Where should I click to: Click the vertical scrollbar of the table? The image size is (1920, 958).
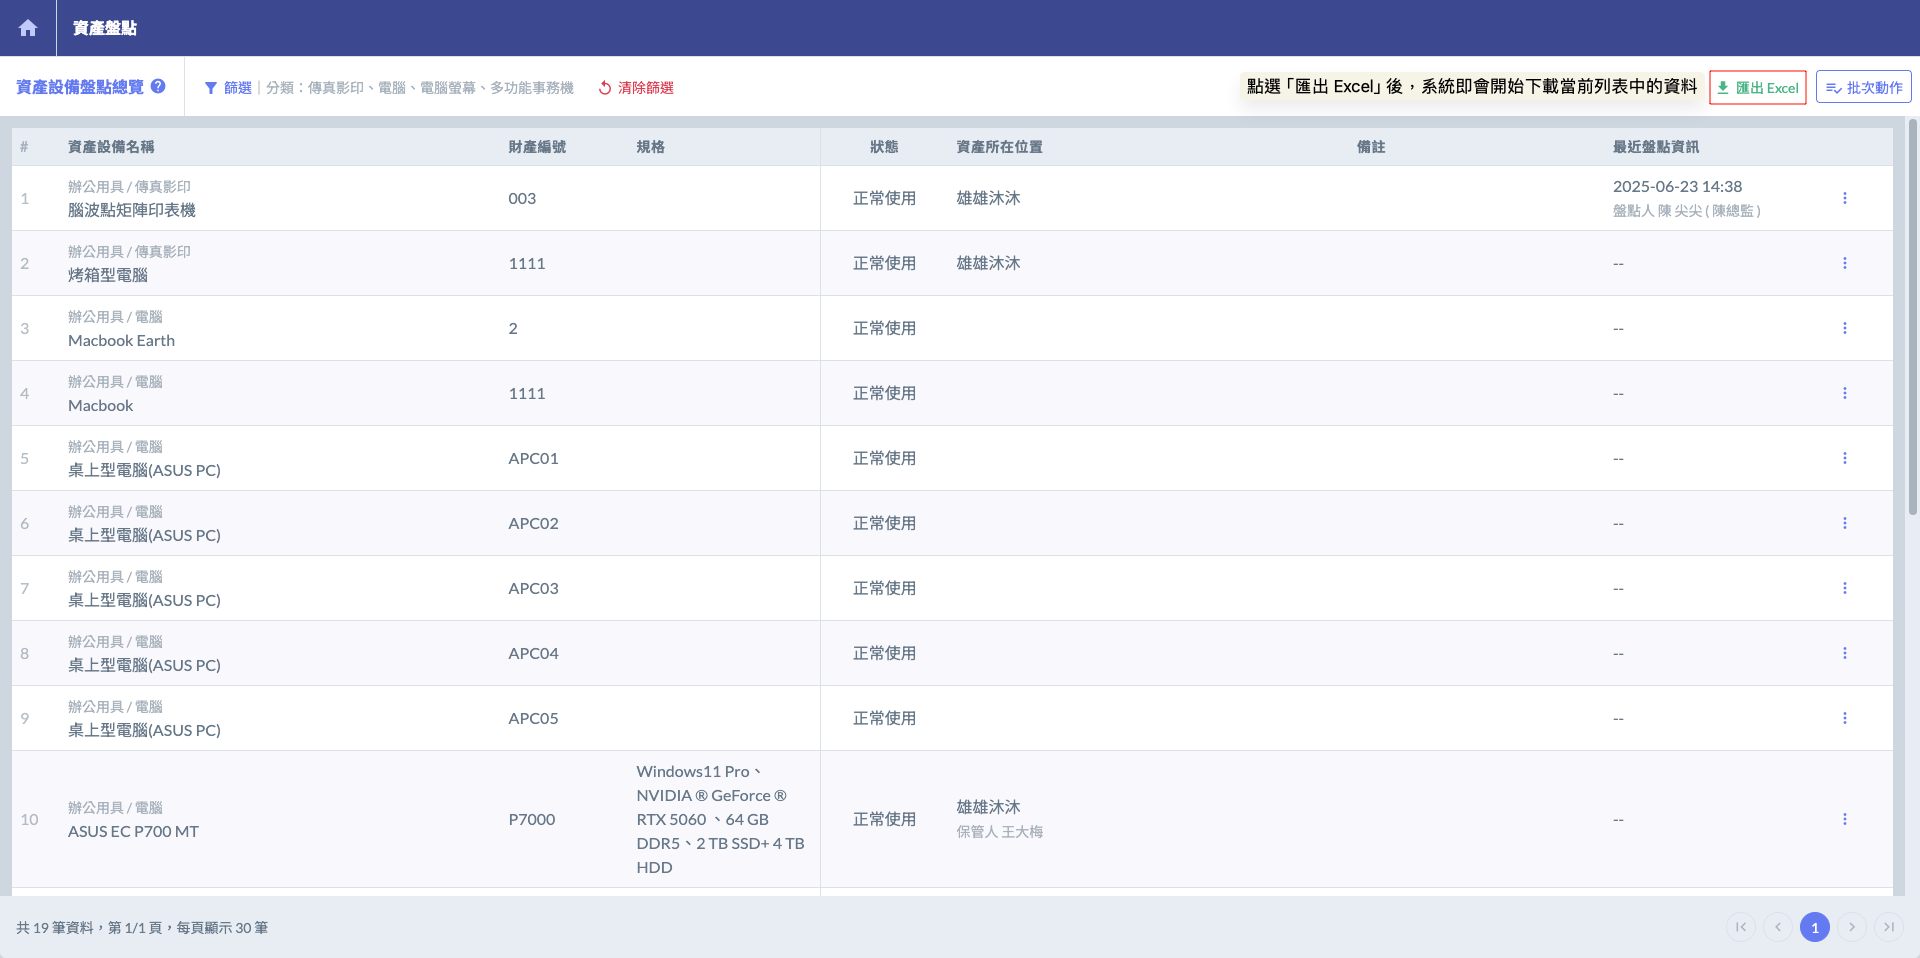pos(1912,318)
